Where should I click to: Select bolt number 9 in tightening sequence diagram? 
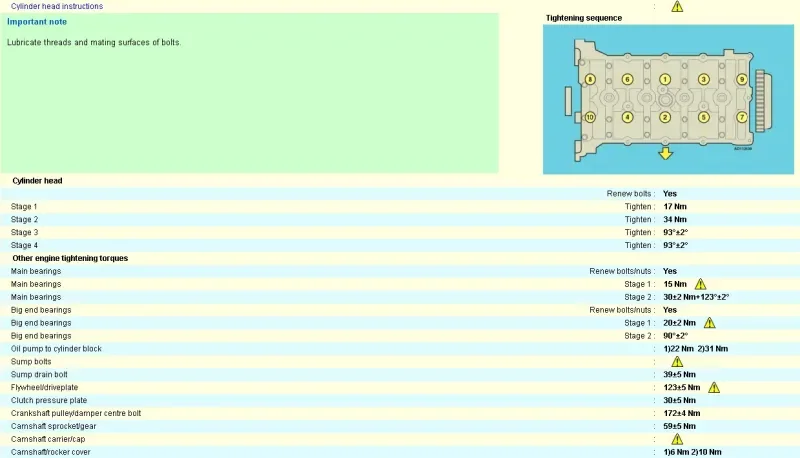[741, 79]
